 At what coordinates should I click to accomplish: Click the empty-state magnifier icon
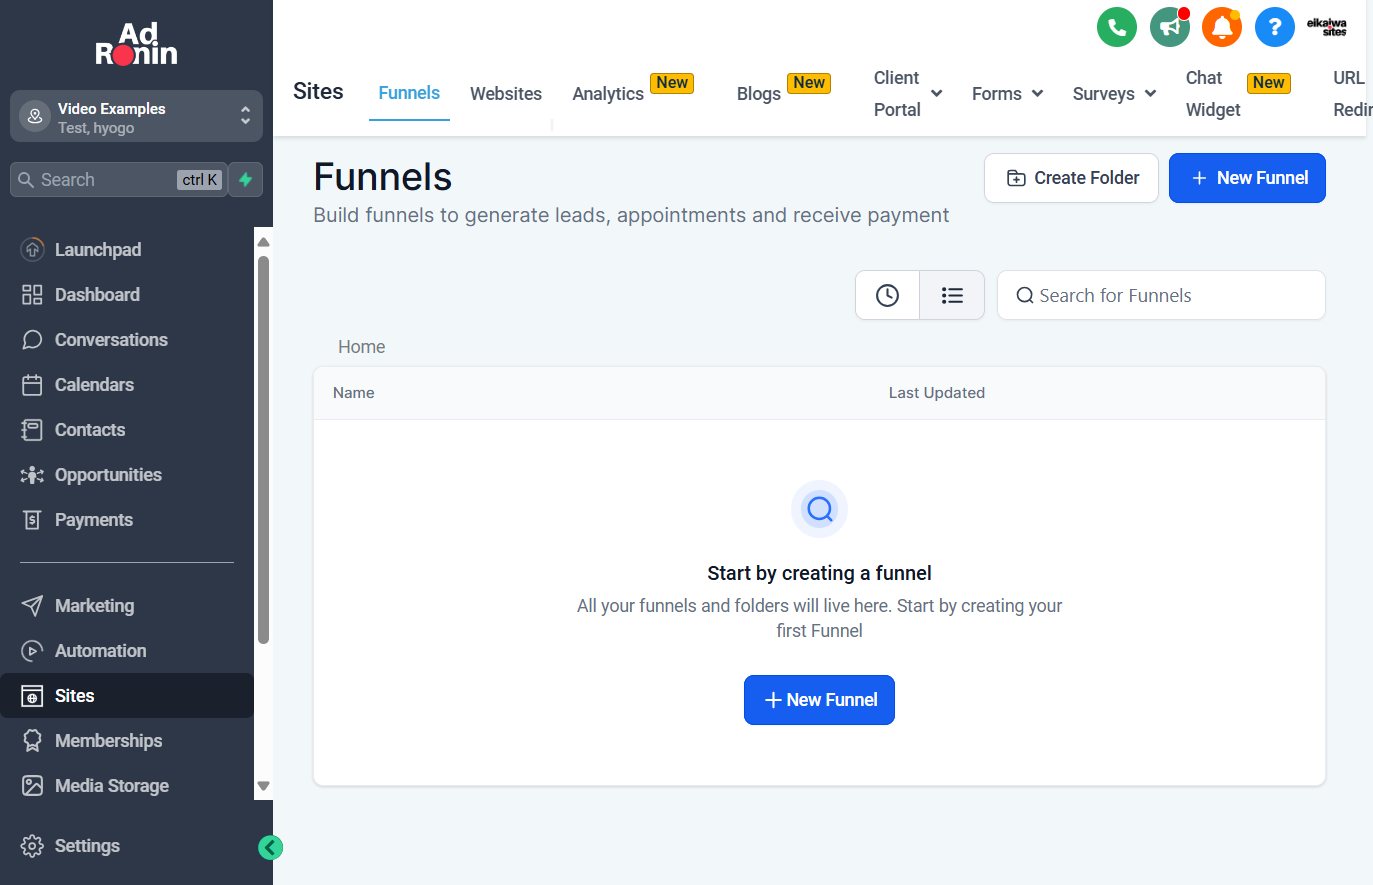819,509
